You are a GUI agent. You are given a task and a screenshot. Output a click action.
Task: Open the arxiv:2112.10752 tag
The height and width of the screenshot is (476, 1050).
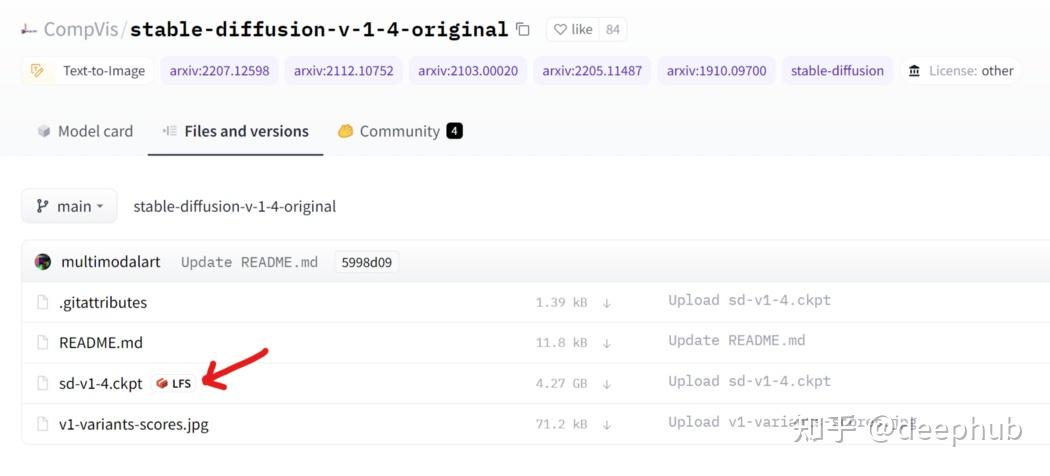[x=343, y=71]
